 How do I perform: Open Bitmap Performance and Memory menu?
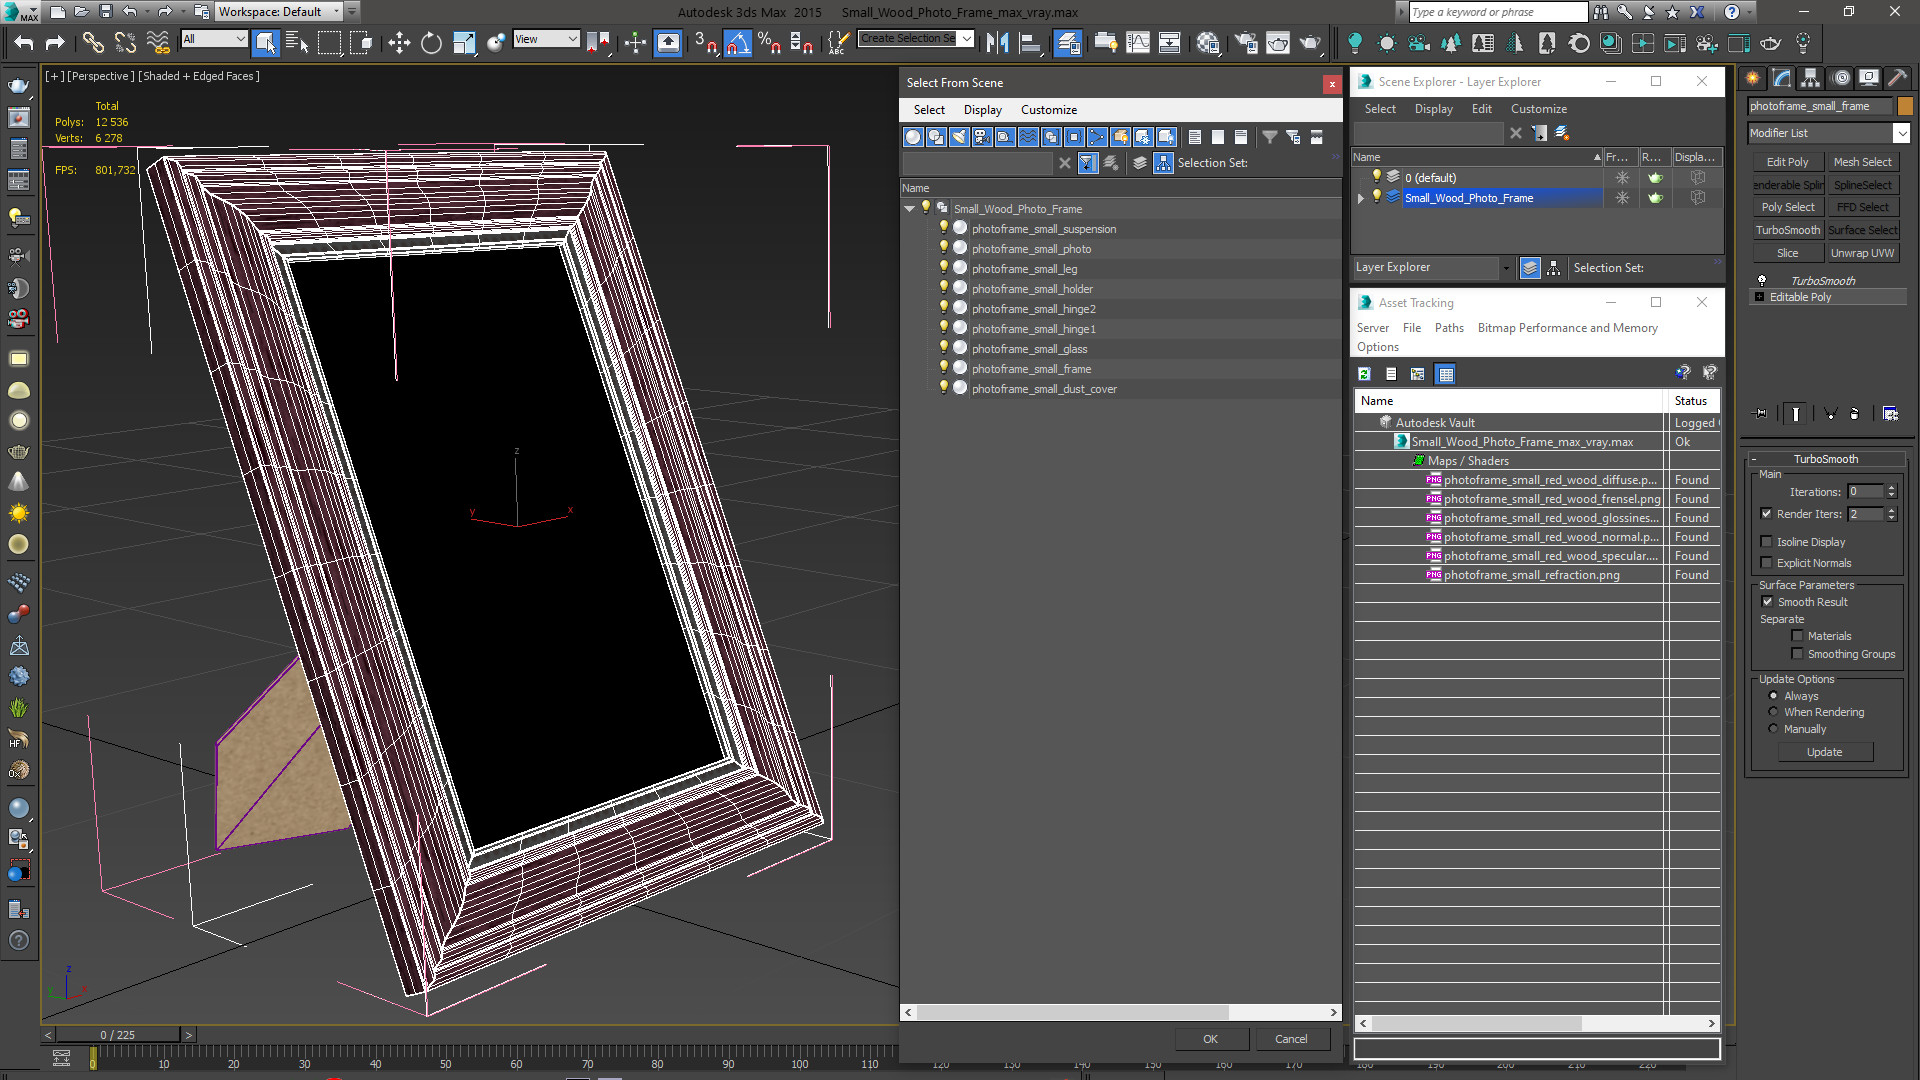1567,328
